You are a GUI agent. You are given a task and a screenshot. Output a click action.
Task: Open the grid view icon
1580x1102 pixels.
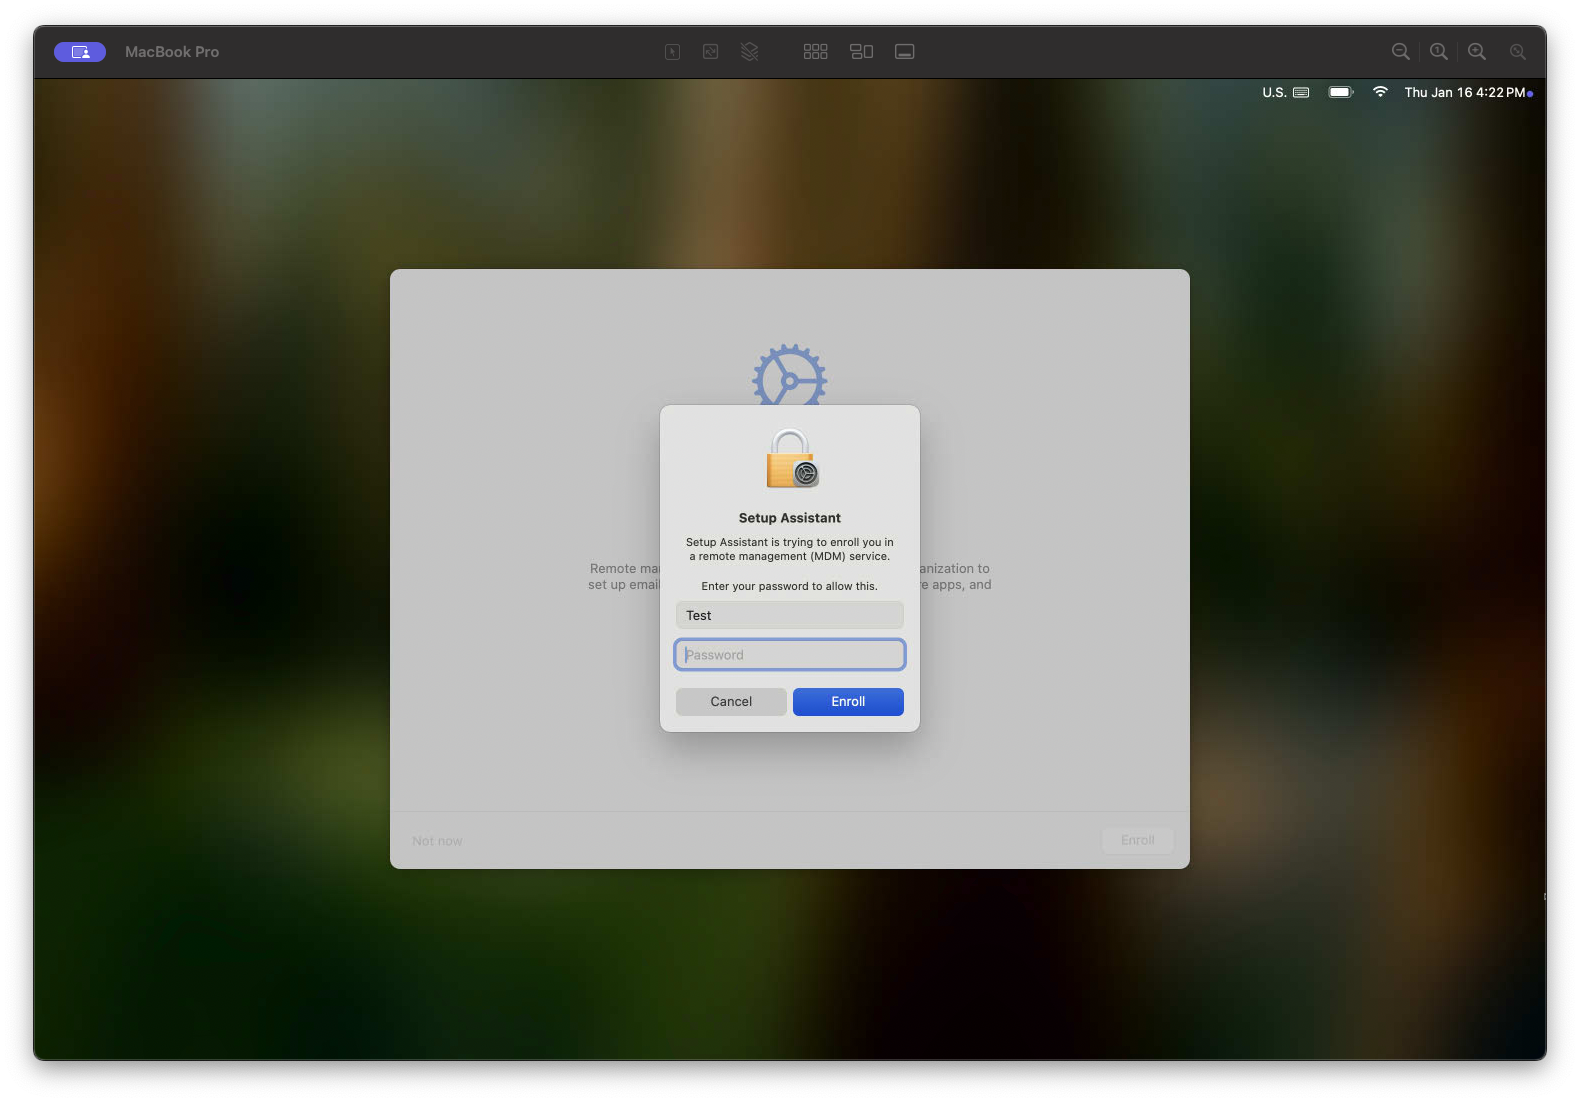click(x=815, y=52)
